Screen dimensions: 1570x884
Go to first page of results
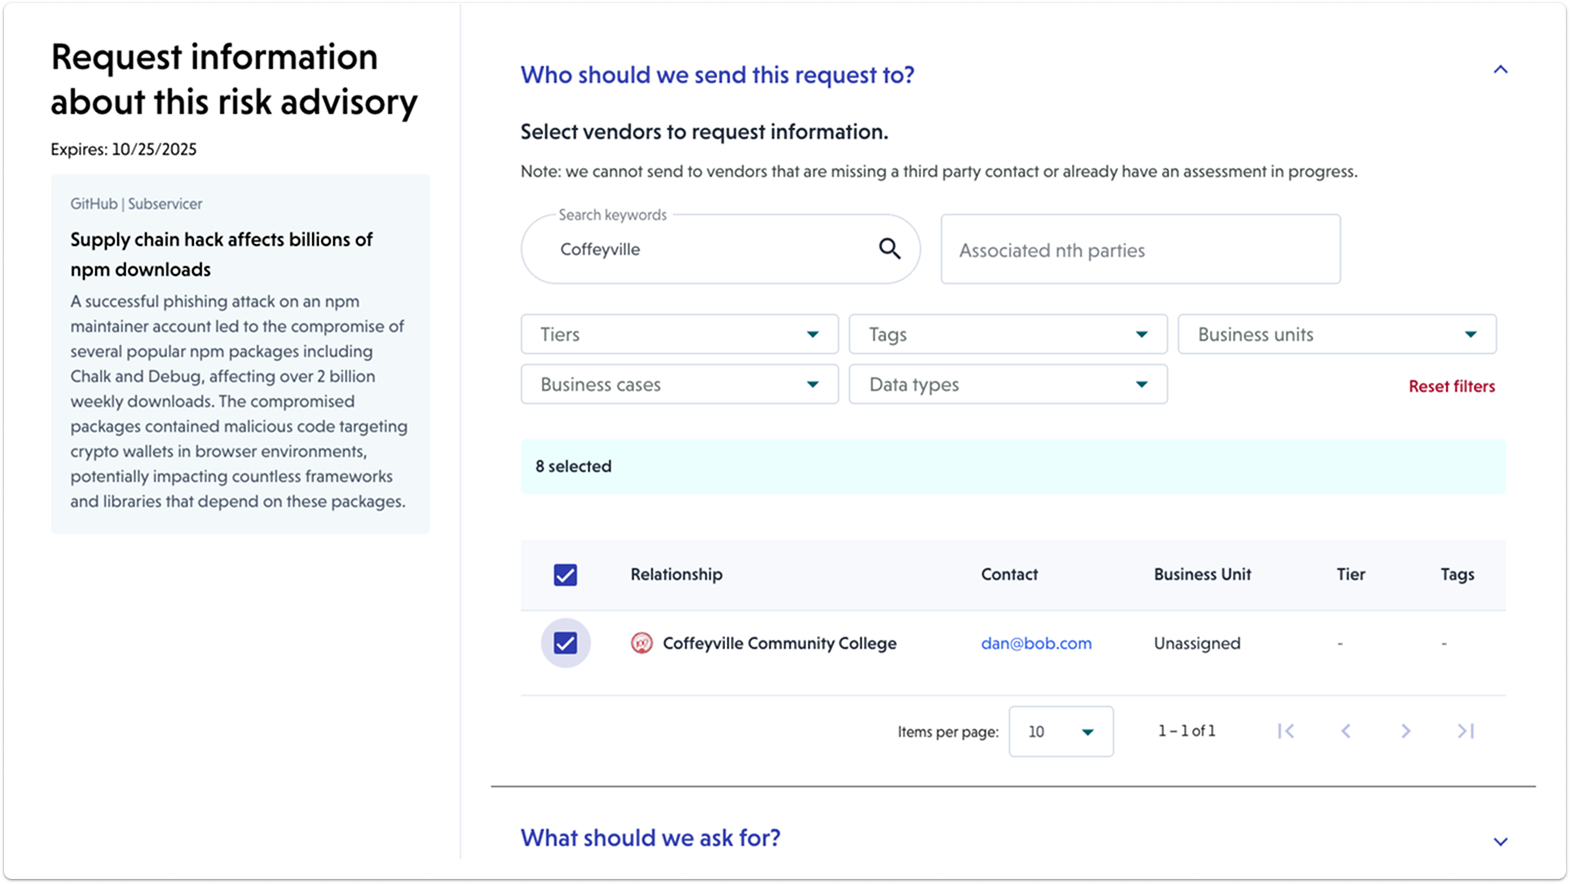tap(1286, 731)
